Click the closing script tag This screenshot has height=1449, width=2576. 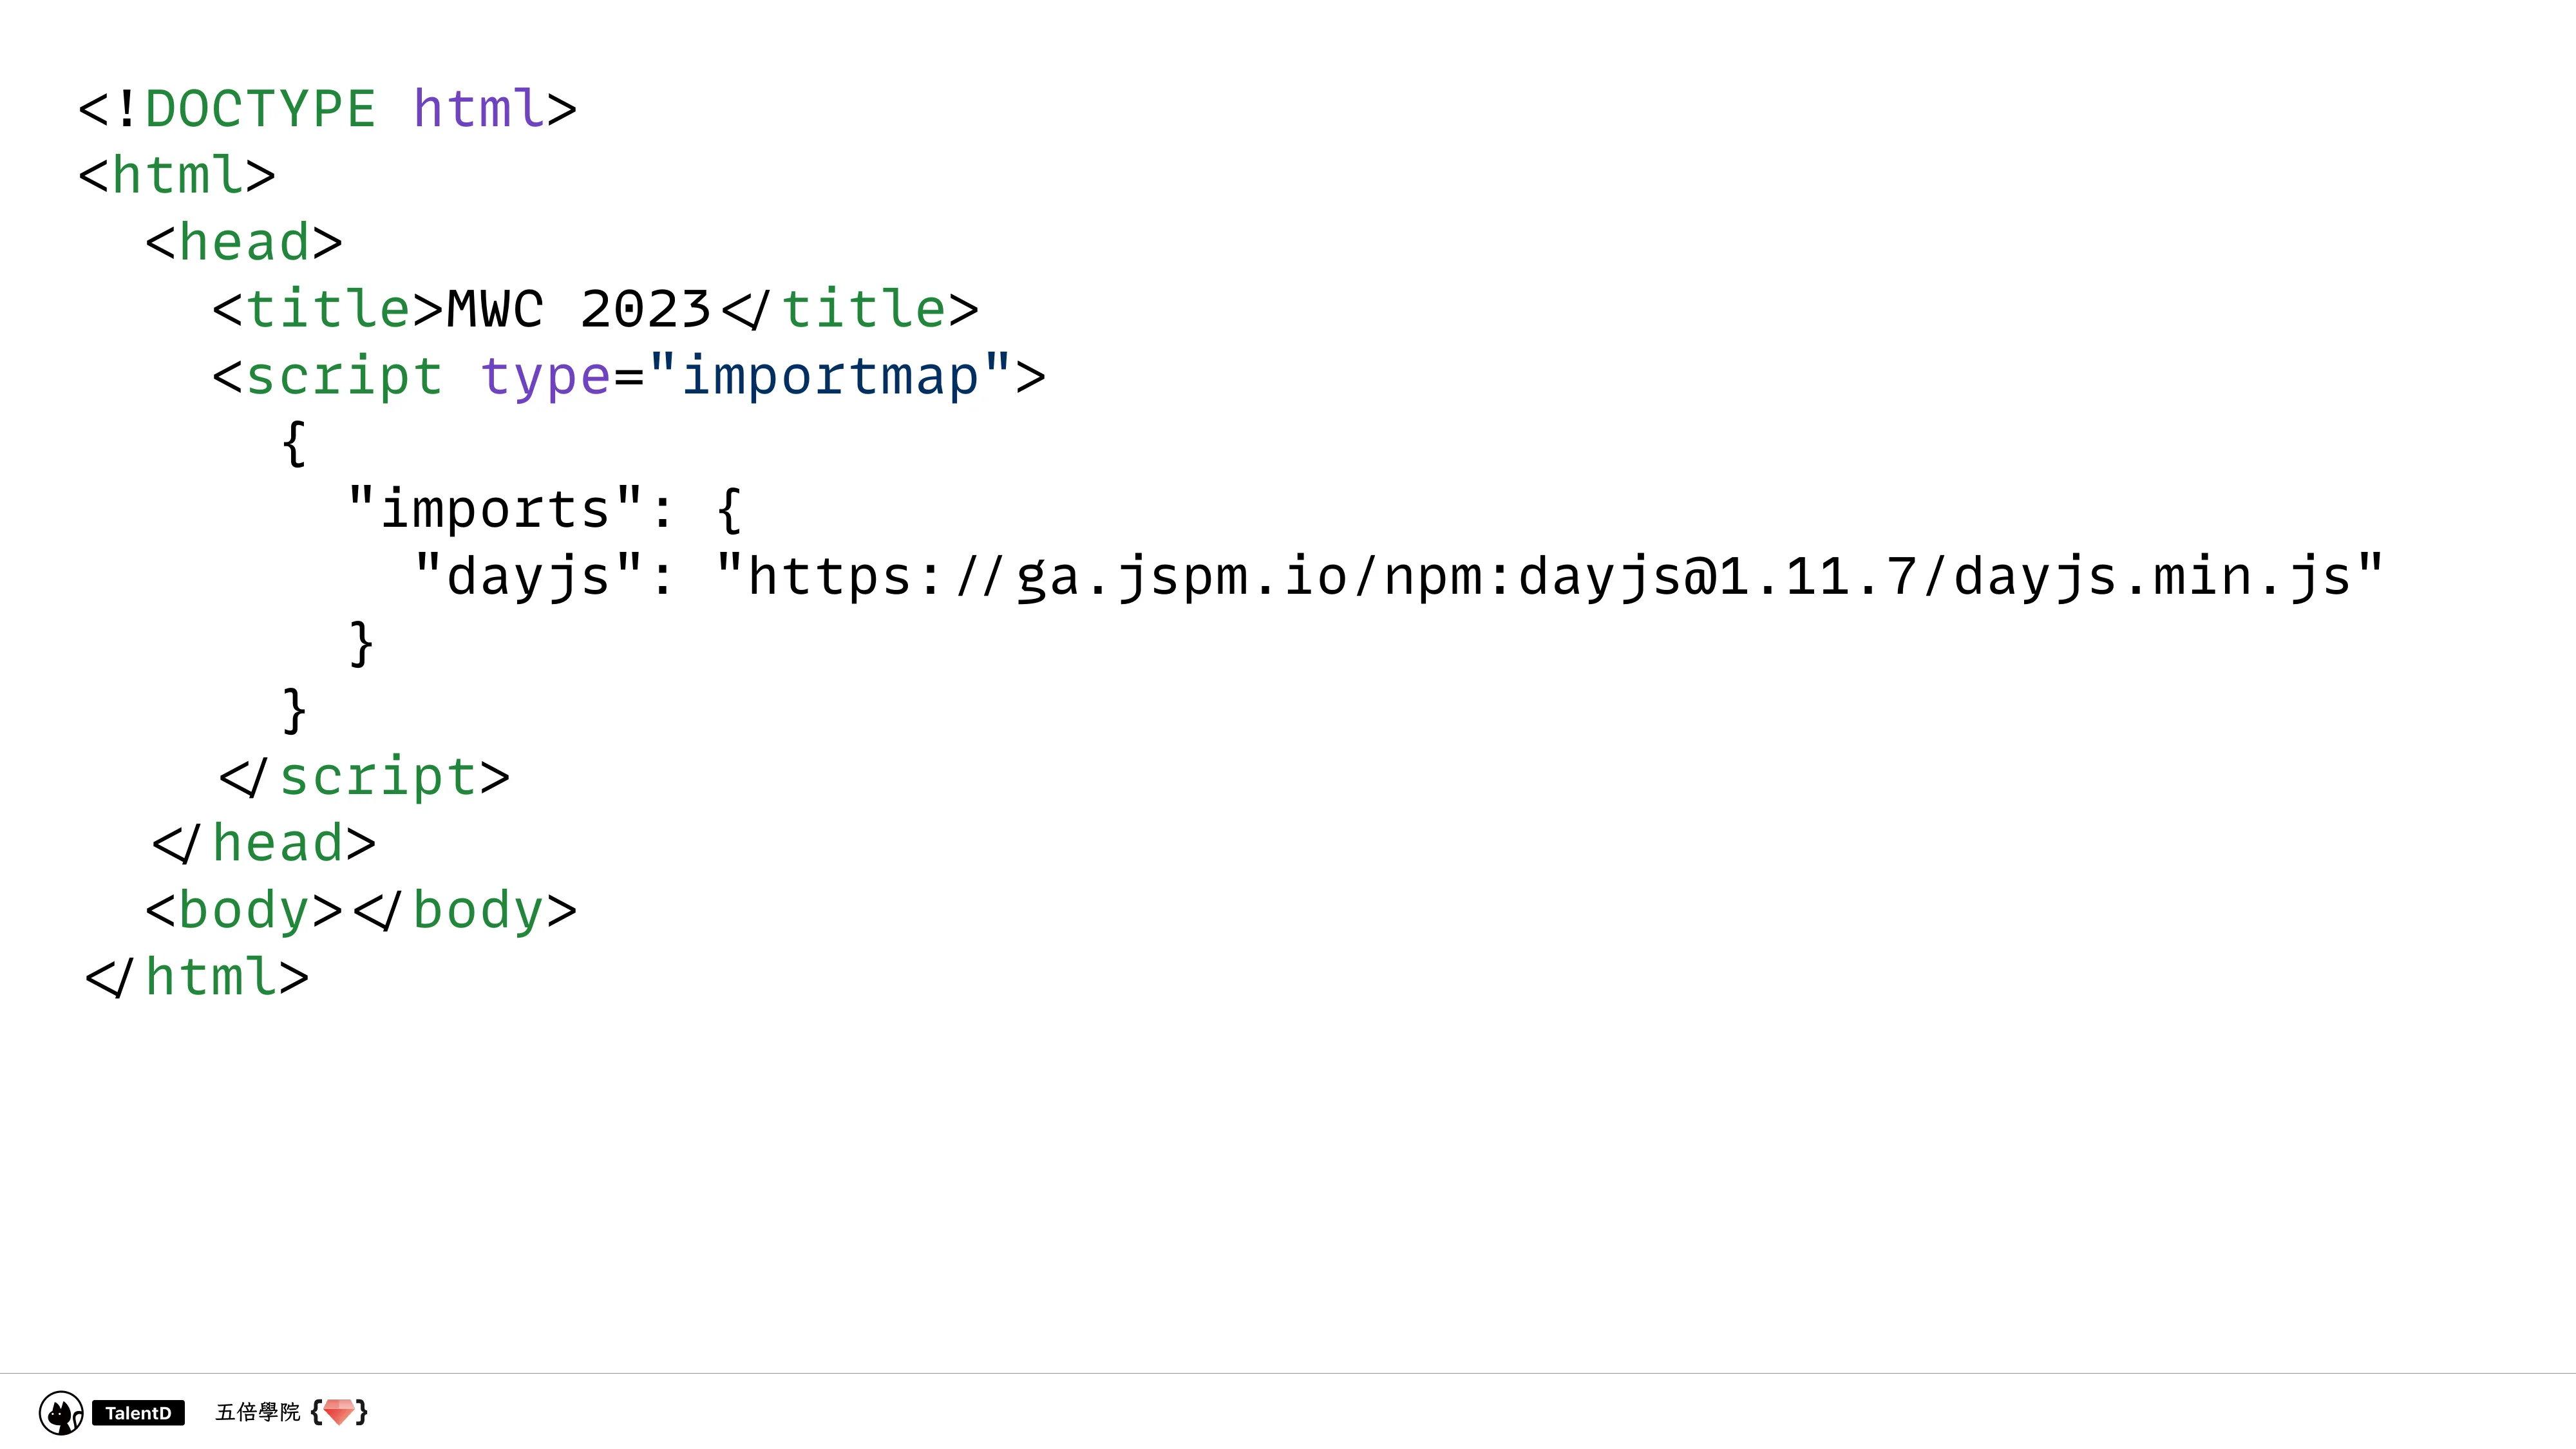click(x=365, y=777)
